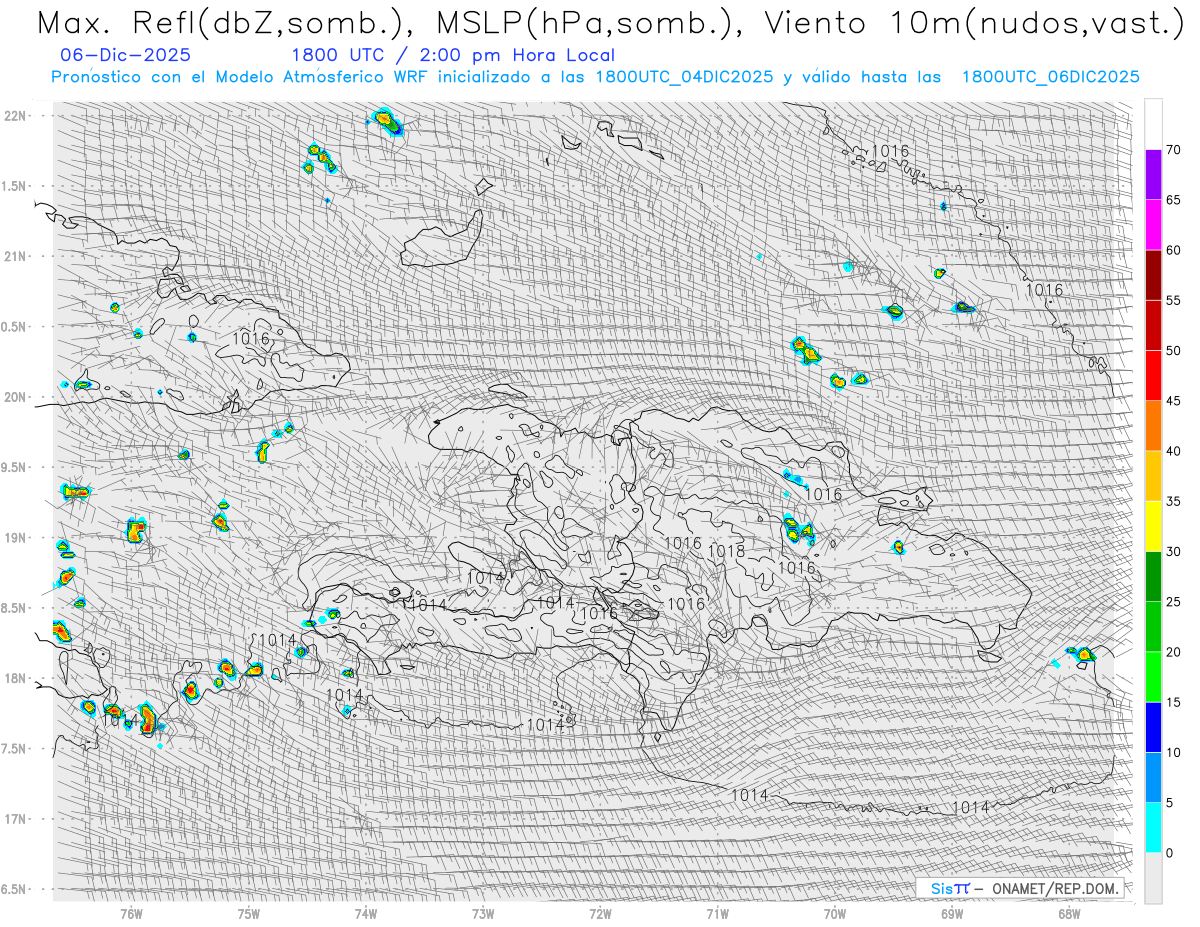Click the '65' colorbar label
Image resolution: width=1200 pixels, height=927 pixels.
pos(1173,200)
